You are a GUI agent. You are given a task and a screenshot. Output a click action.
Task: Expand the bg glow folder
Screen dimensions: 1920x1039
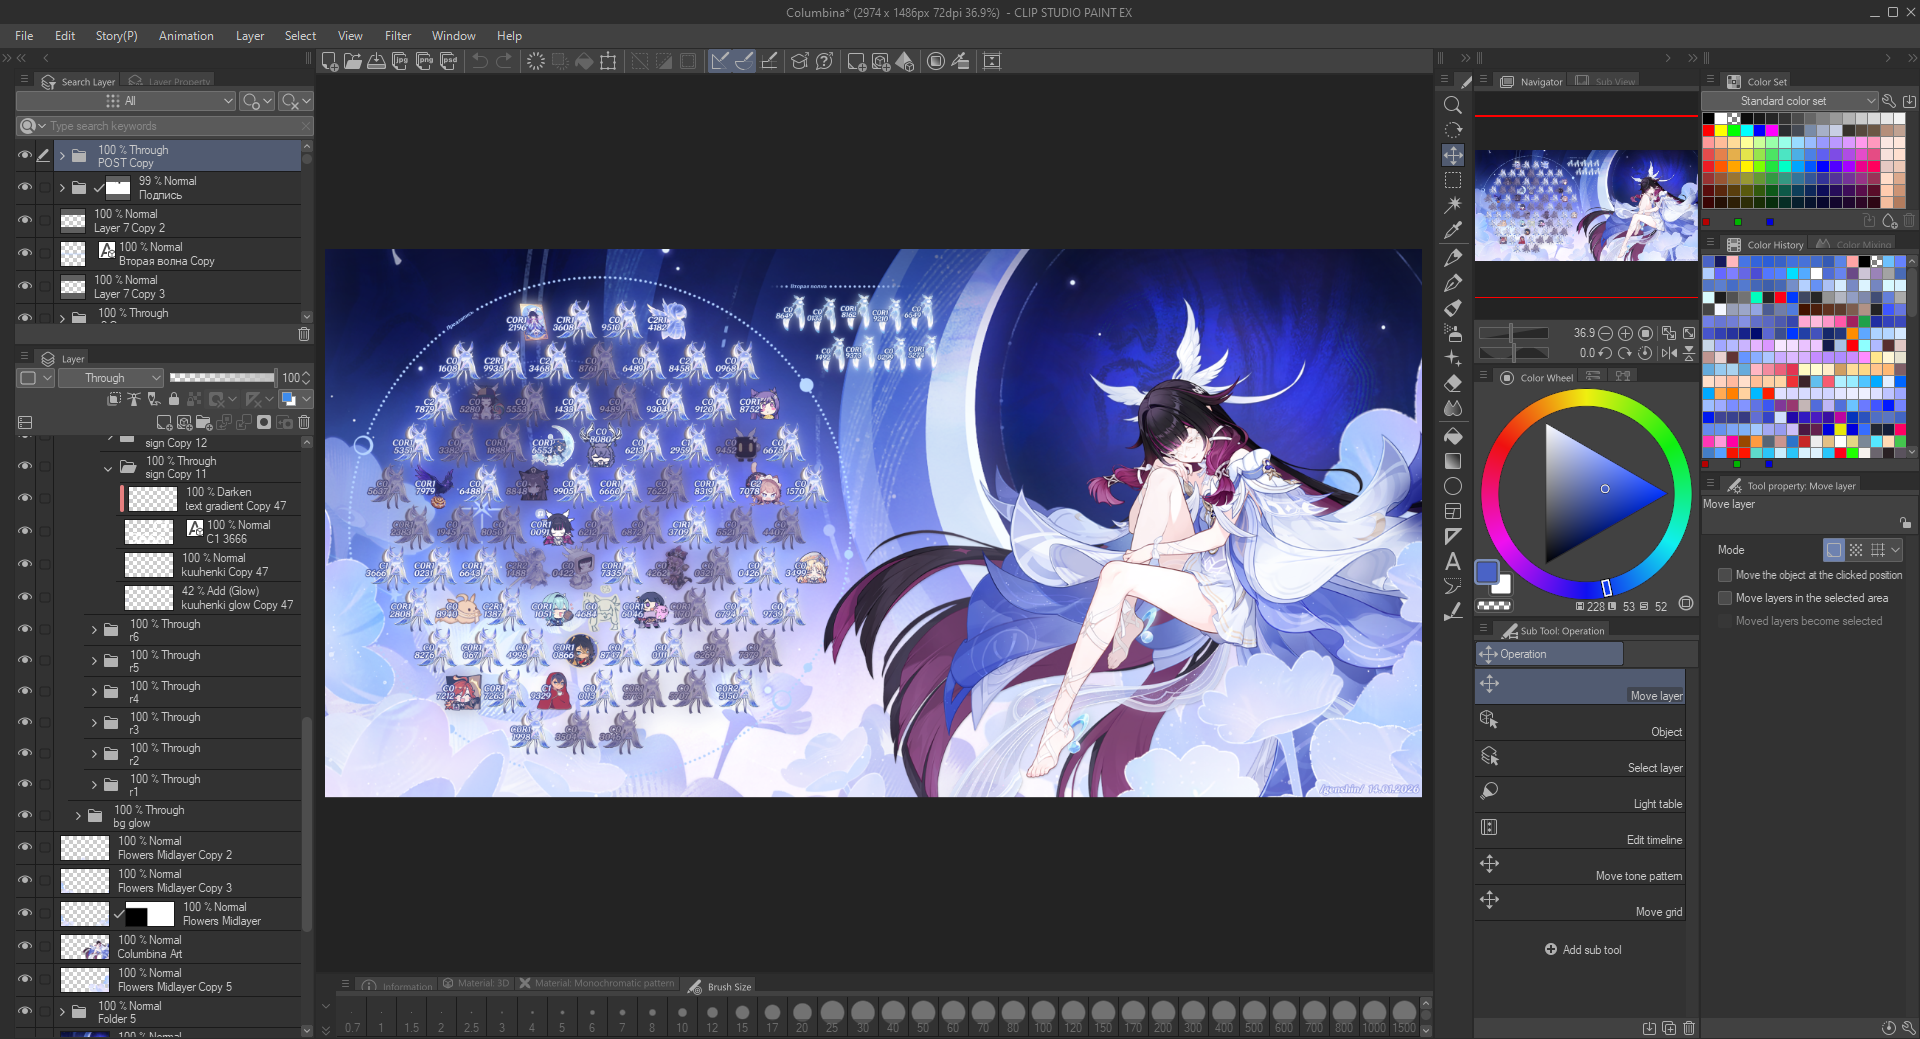click(x=78, y=816)
